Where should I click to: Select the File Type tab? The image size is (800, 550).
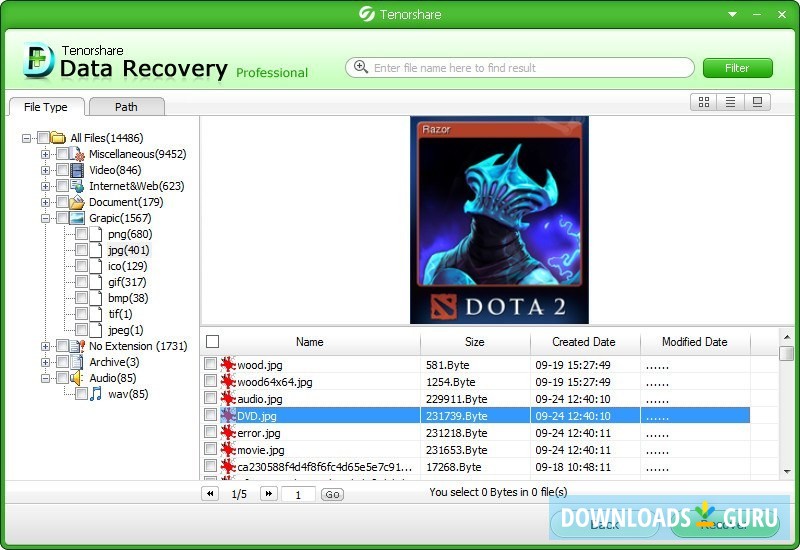[46, 107]
